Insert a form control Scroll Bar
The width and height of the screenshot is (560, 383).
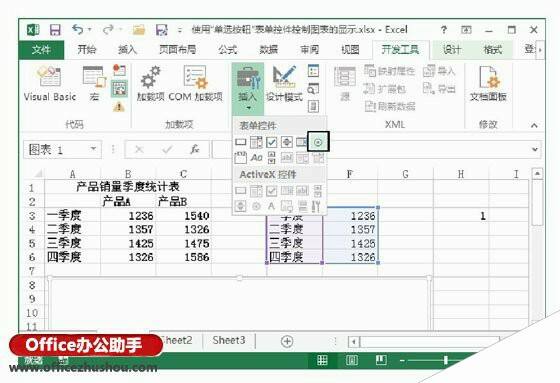pos(271,158)
